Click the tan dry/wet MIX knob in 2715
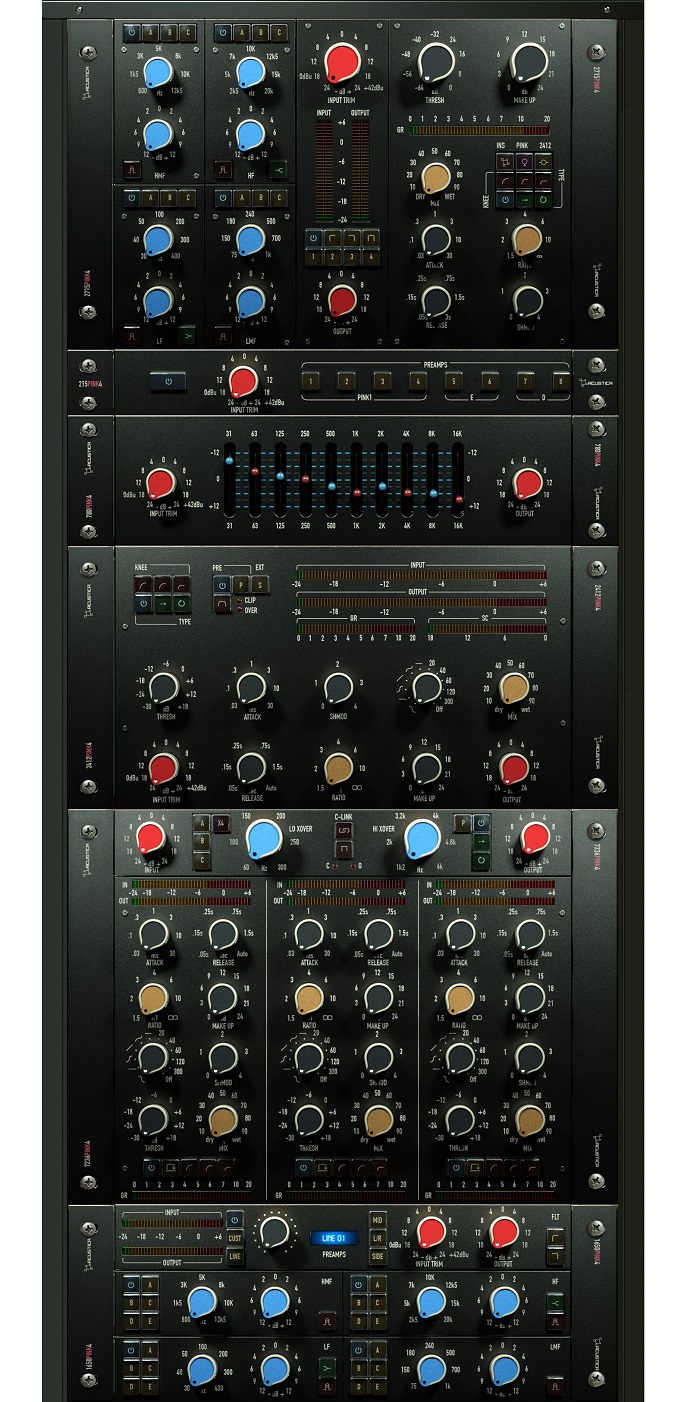 434,177
